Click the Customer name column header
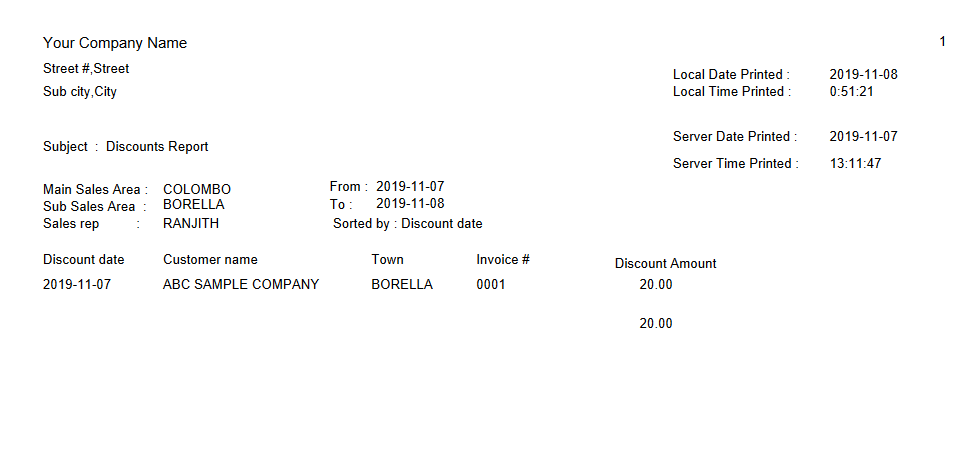Image resolution: width=960 pixels, height=453 pixels. pos(210,260)
